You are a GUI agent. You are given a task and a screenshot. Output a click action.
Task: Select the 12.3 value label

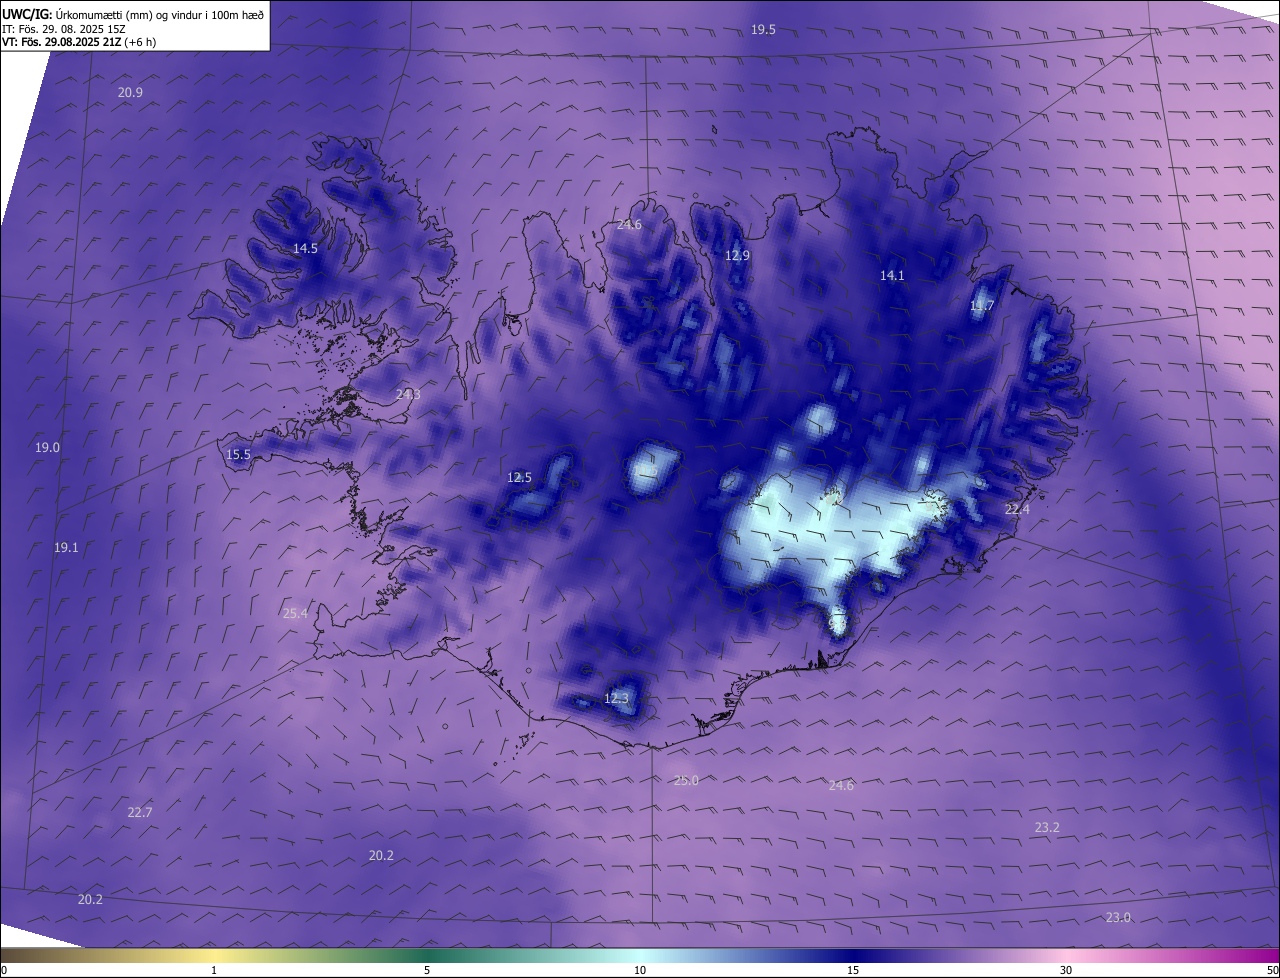(617, 698)
